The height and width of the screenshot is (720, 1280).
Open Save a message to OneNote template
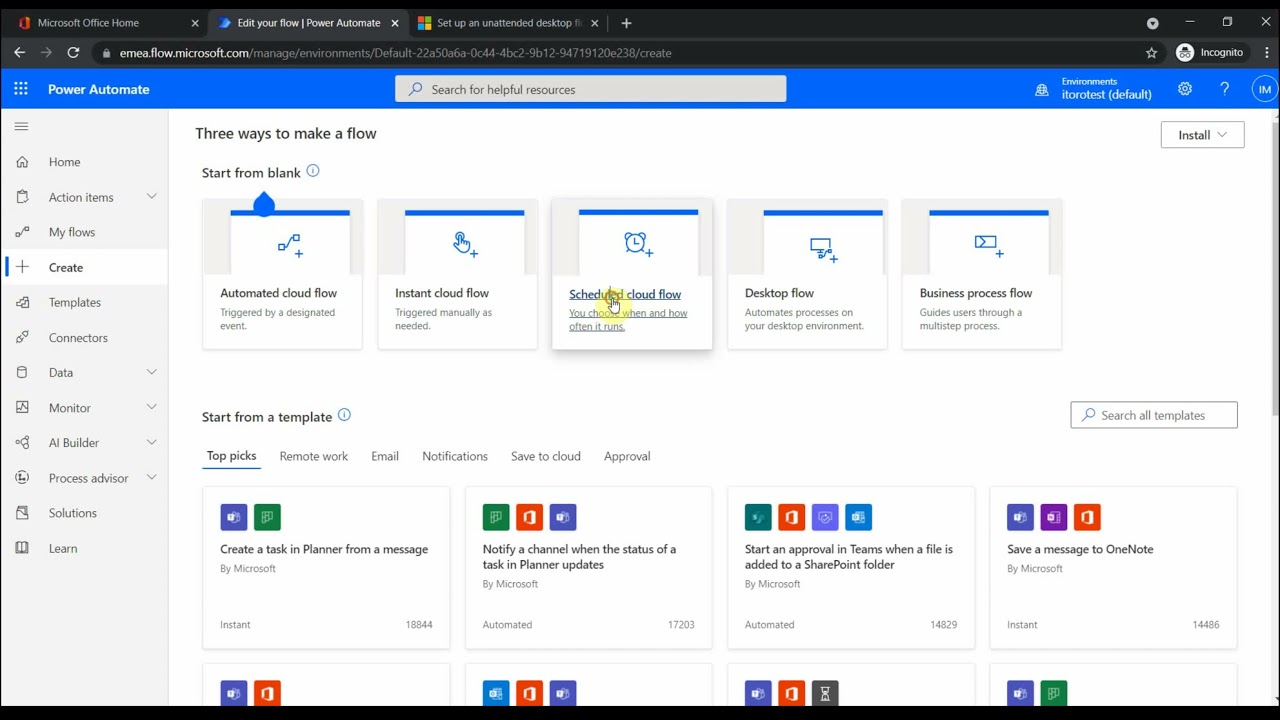1113,568
